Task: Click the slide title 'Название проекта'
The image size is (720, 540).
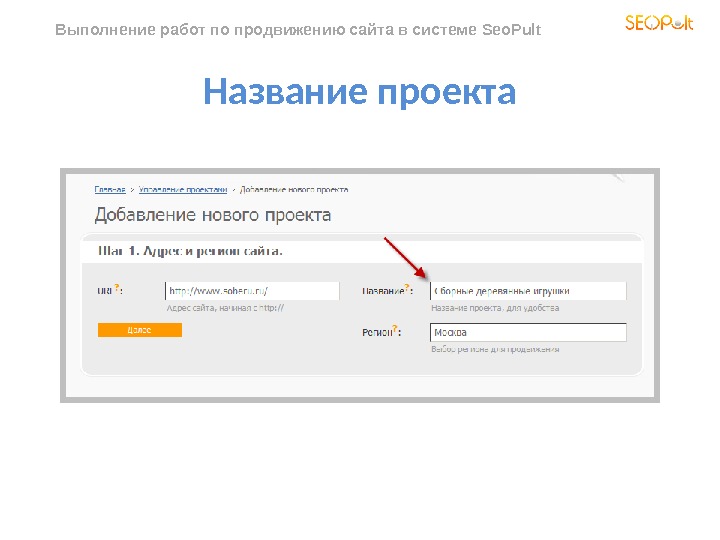Action: 360,92
